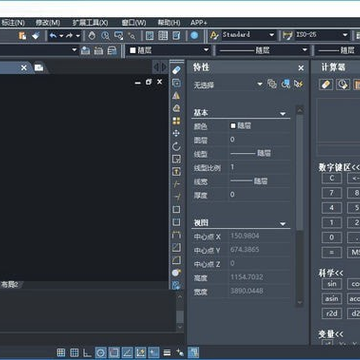Screen dimensions: 360x360
Task: Collapse the 数字键区 section in calculator
Action: pos(339,167)
